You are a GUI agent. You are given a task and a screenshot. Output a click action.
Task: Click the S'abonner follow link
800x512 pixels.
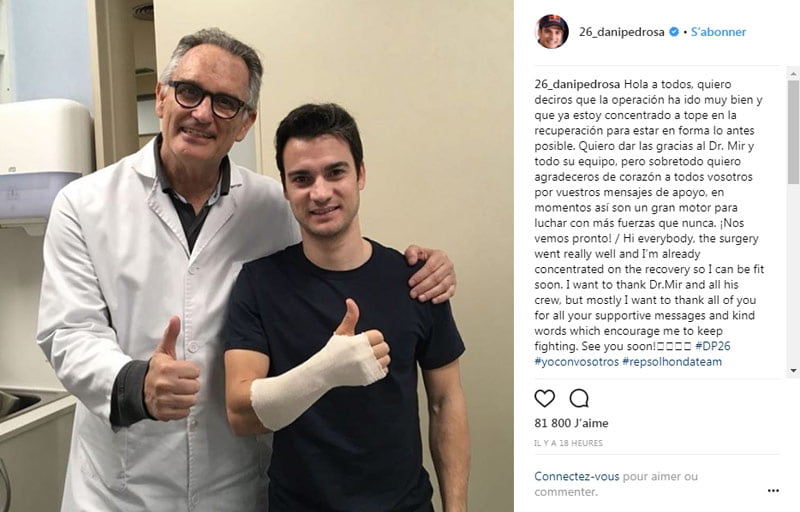pos(718,32)
